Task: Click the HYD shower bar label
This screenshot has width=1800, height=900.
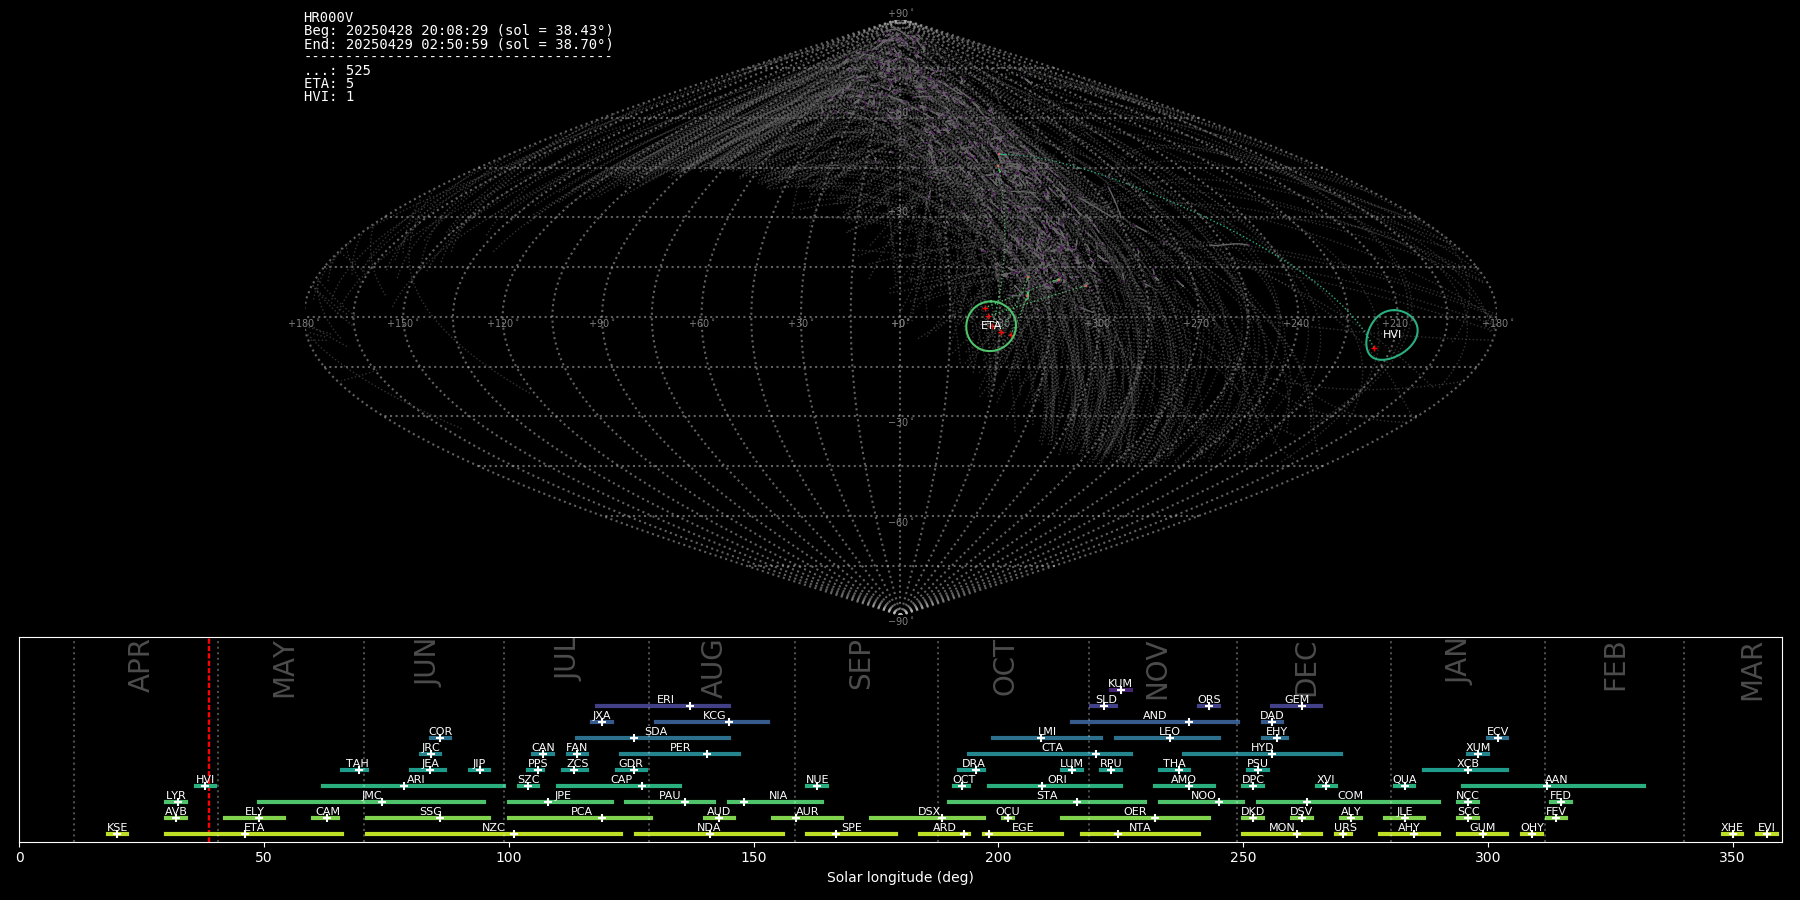Action: (1262, 748)
